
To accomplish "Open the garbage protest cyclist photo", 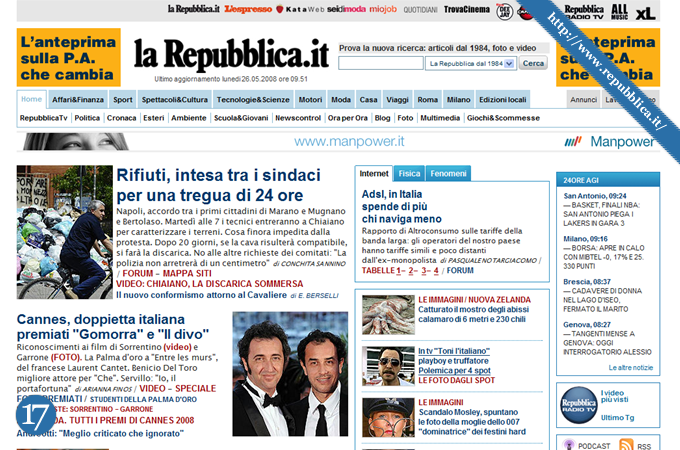I will pyautogui.click(x=65, y=232).
